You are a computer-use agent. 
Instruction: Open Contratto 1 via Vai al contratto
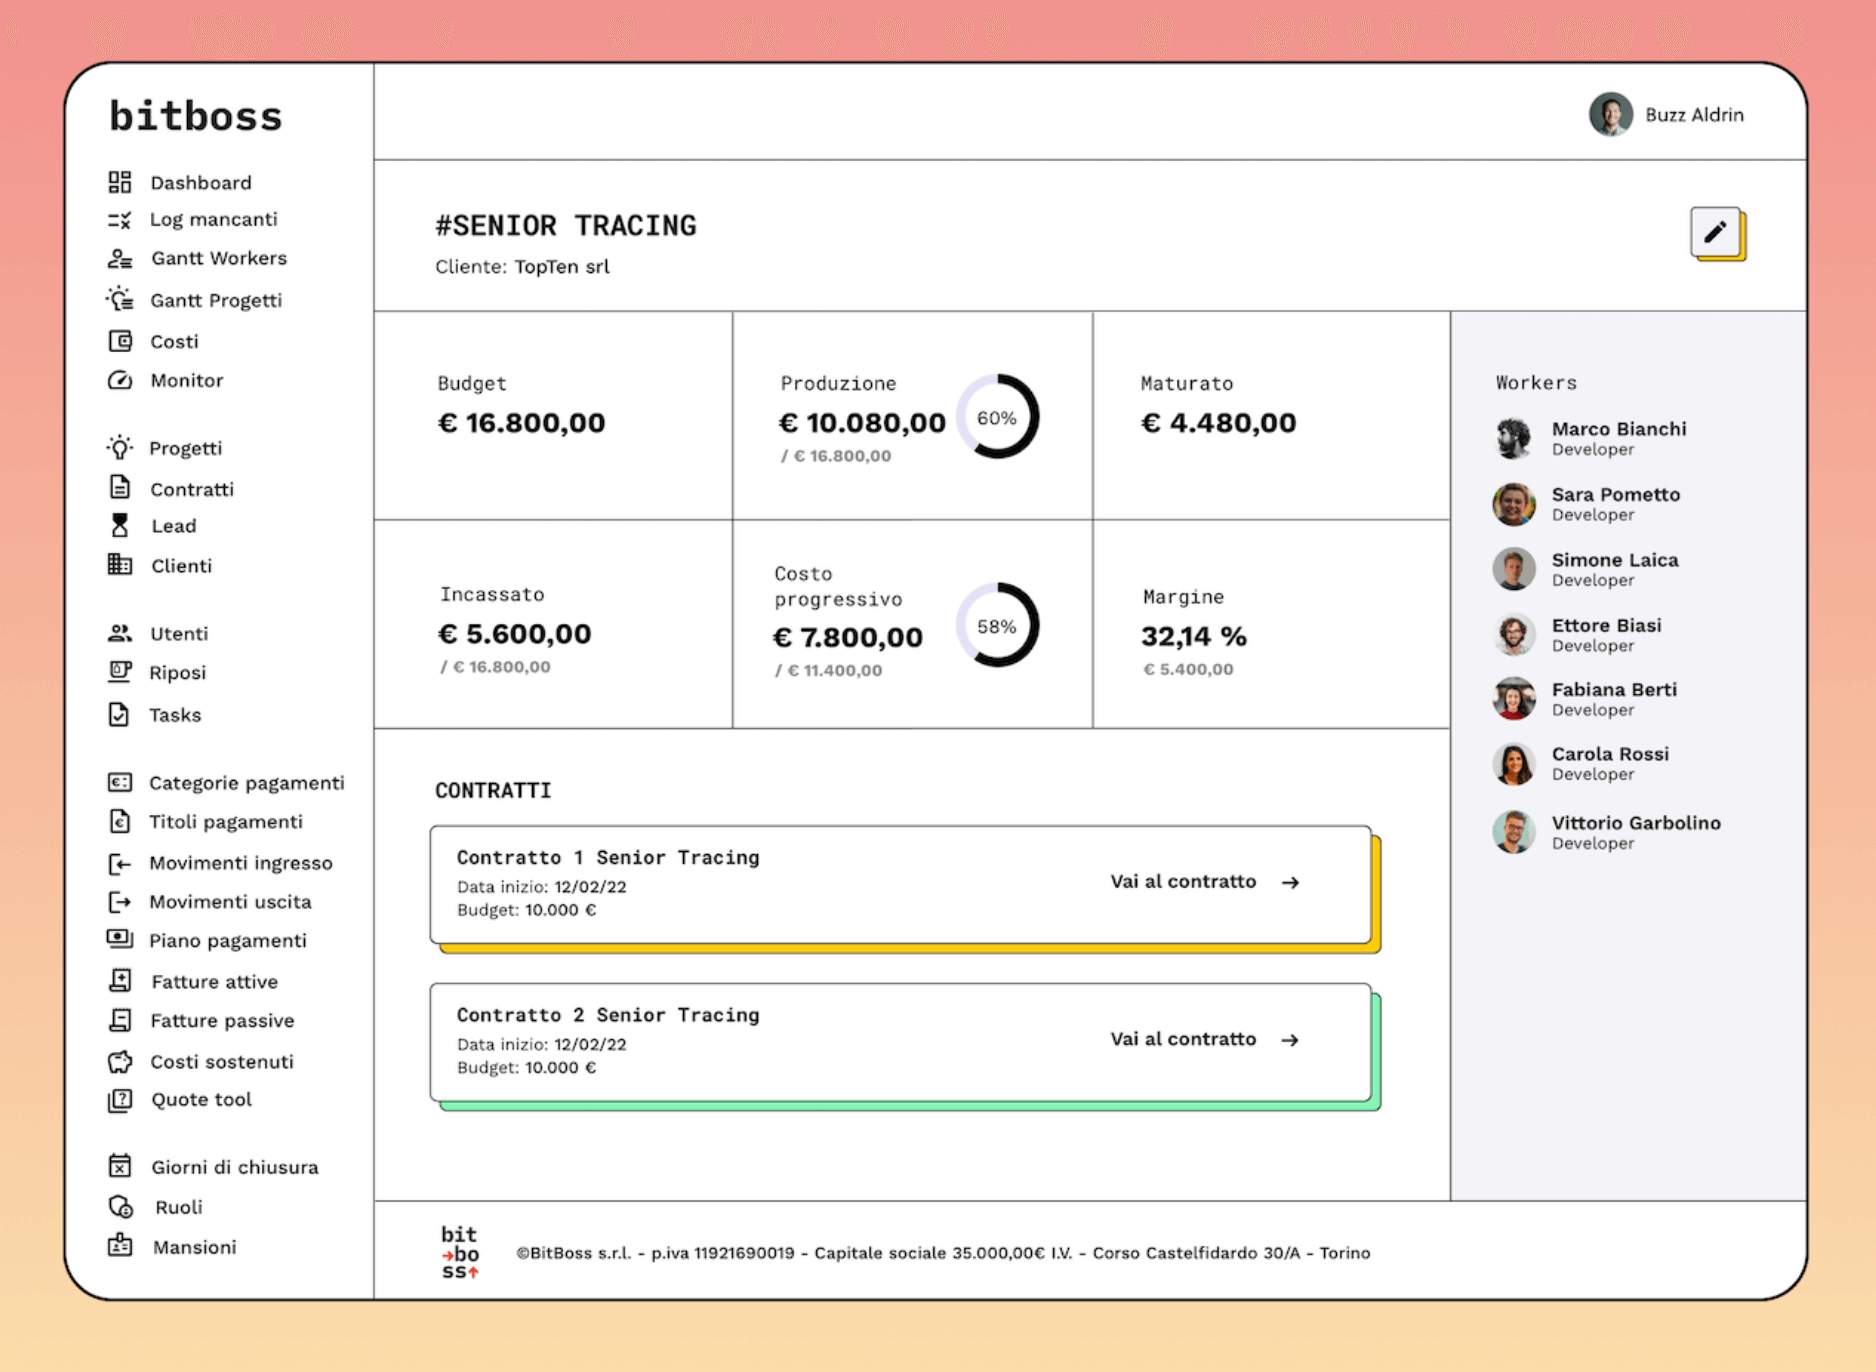point(1203,882)
